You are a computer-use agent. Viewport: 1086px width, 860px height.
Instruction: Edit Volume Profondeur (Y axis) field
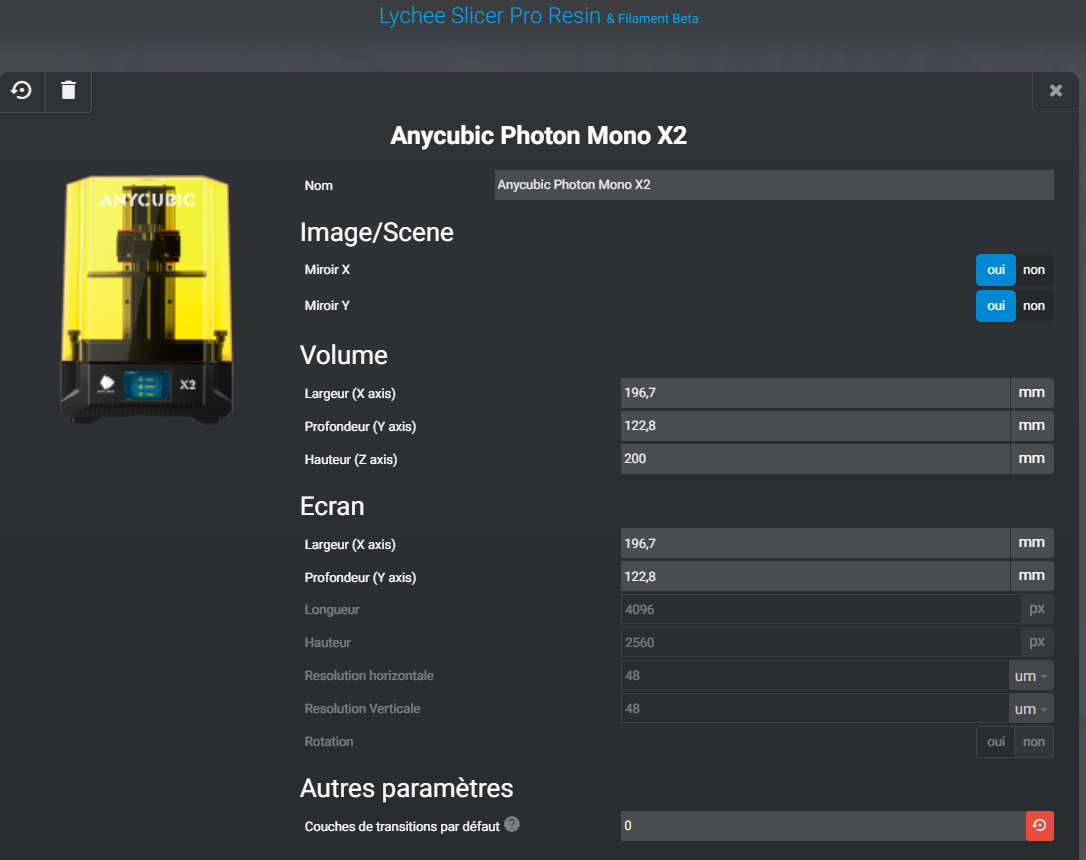click(815, 426)
